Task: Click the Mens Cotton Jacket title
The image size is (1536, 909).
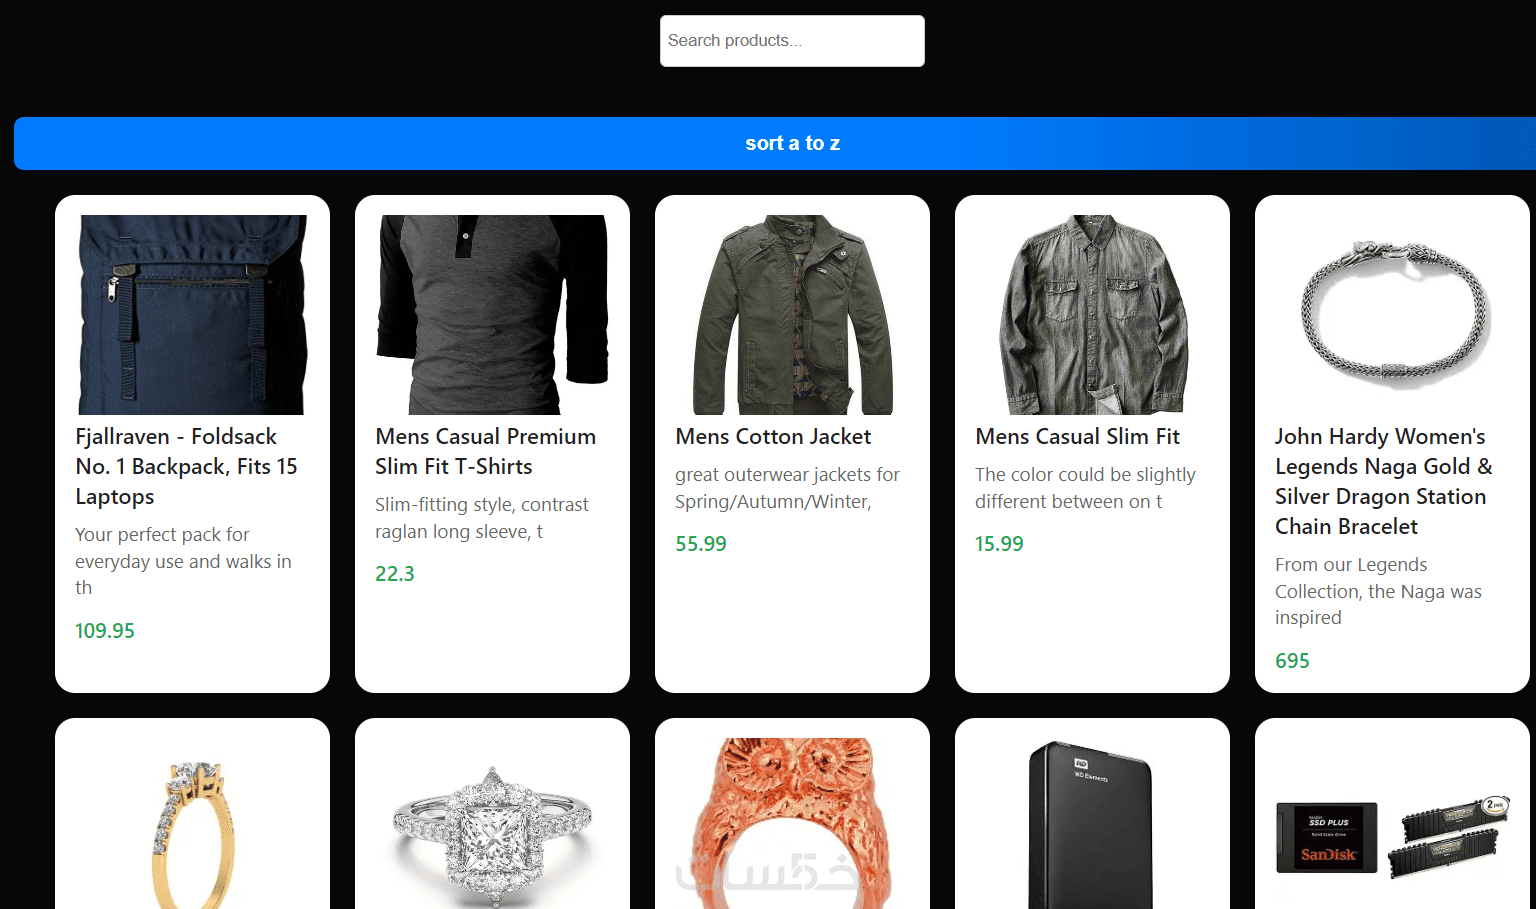Action: [x=773, y=437]
